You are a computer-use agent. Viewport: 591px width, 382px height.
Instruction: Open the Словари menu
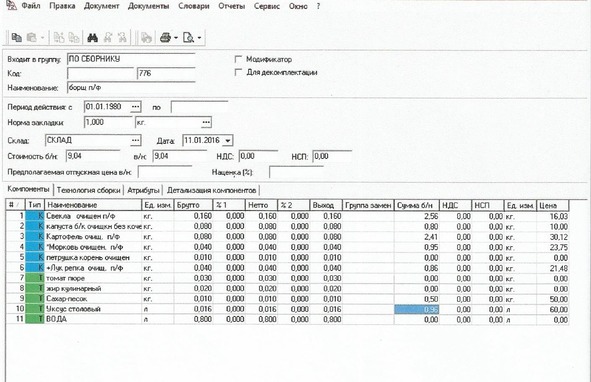coord(194,6)
